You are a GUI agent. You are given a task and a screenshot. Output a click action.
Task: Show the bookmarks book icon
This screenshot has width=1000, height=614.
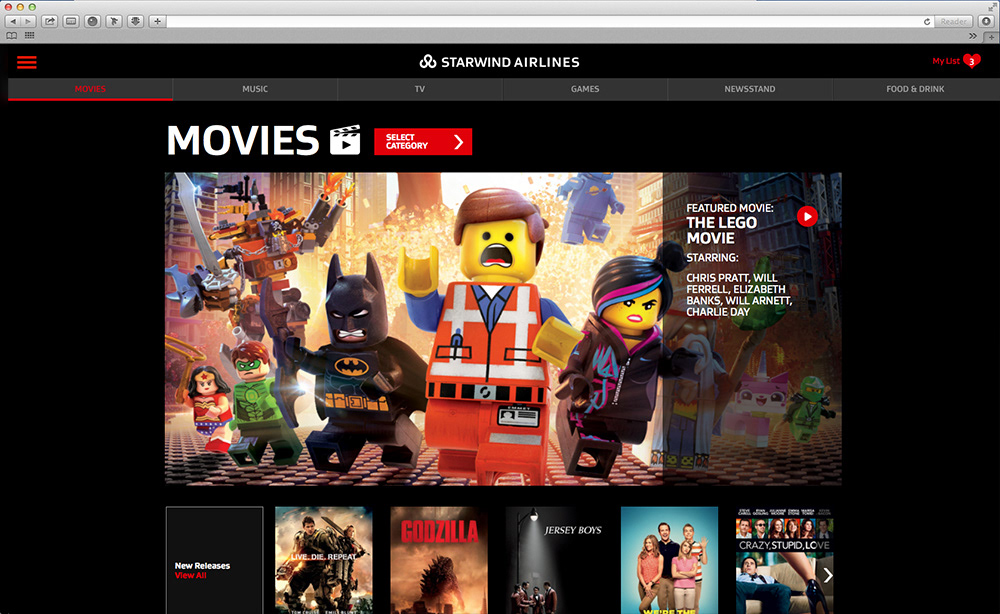11,36
